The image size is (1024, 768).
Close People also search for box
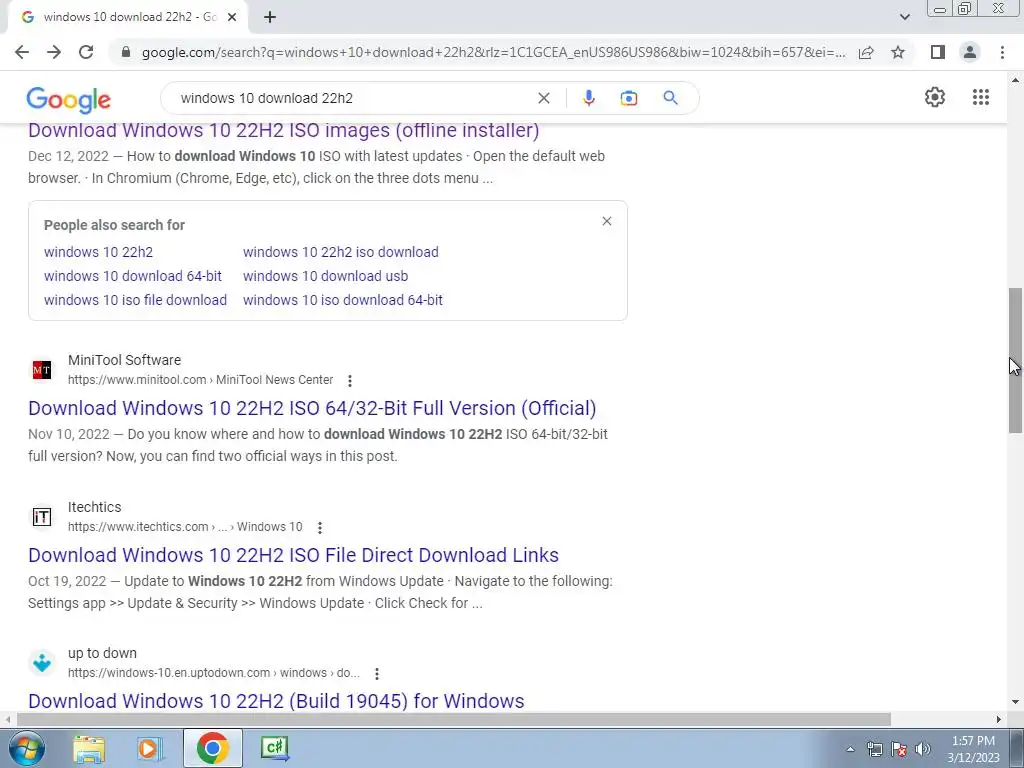coord(607,221)
